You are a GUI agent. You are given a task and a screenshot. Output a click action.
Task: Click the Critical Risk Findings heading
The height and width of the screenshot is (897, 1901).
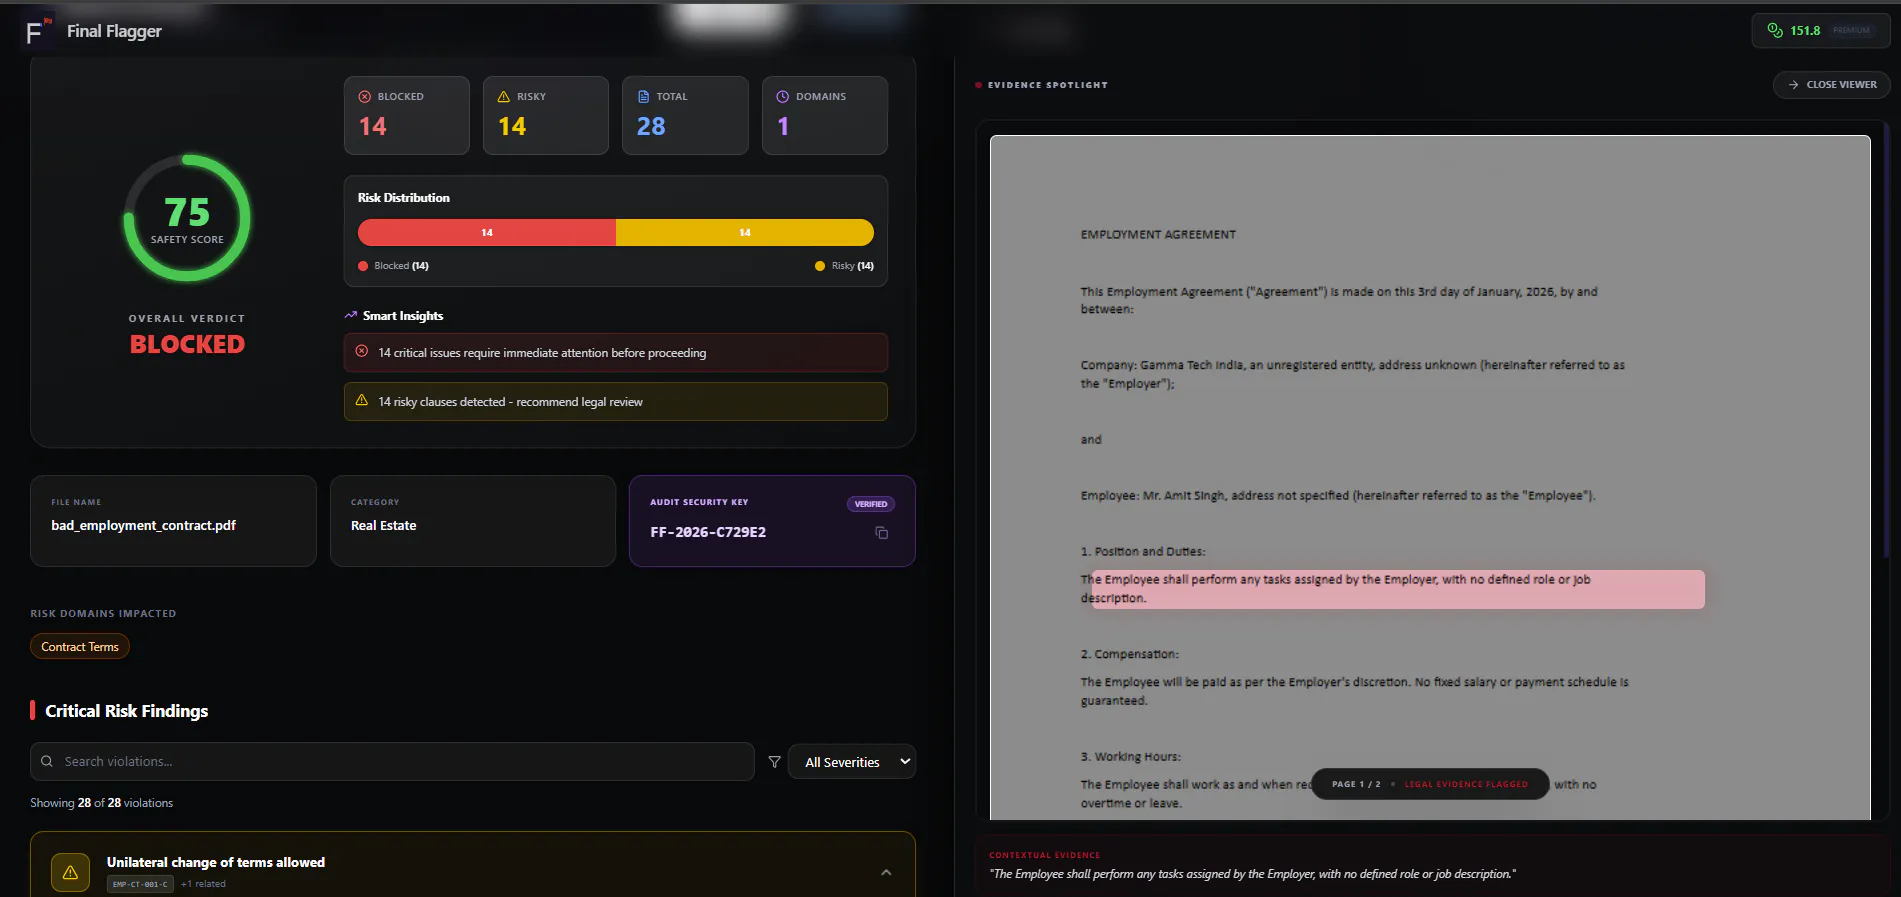(126, 711)
